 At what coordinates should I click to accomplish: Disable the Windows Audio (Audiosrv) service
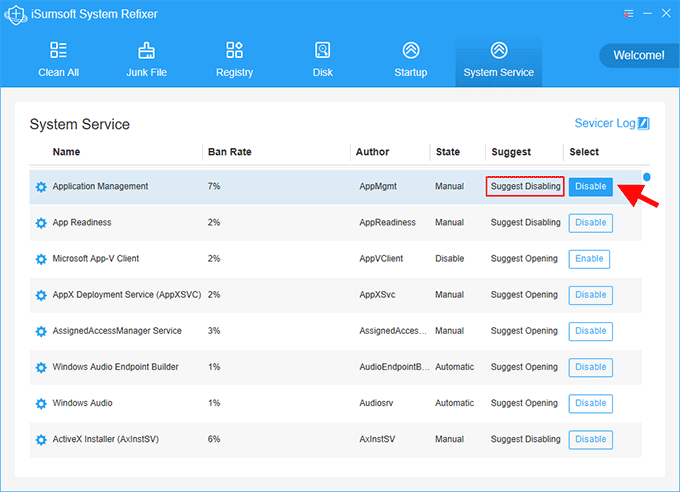(x=591, y=403)
